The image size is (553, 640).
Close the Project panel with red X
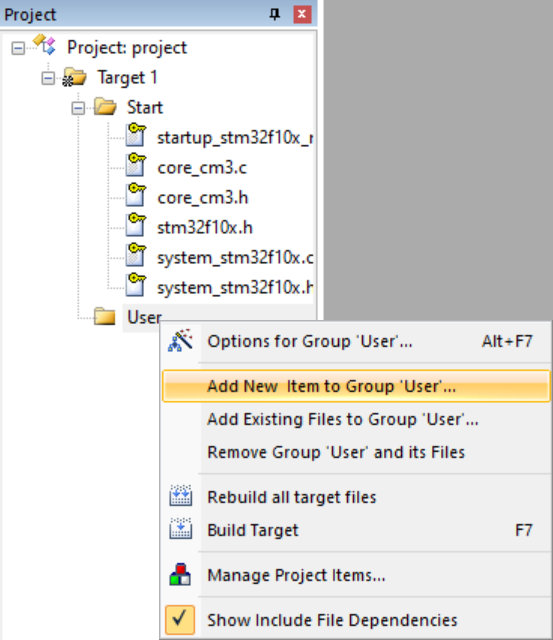(x=302, y=14)
